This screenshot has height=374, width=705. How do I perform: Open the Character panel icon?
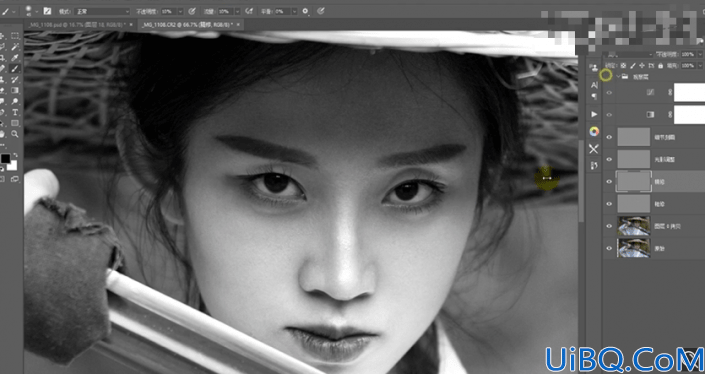pyautogui.click(x=594, y=85)
